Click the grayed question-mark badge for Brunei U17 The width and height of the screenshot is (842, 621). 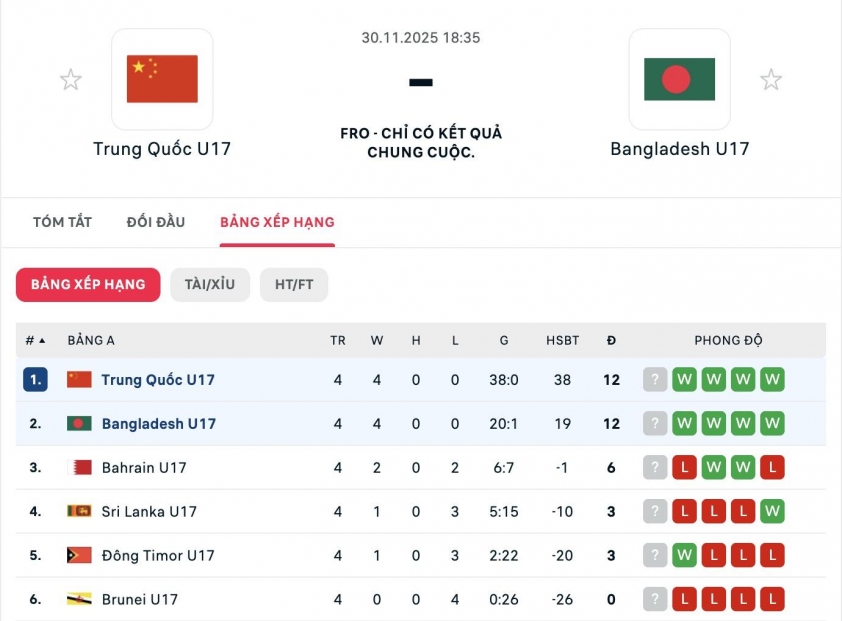click(655, 599)
